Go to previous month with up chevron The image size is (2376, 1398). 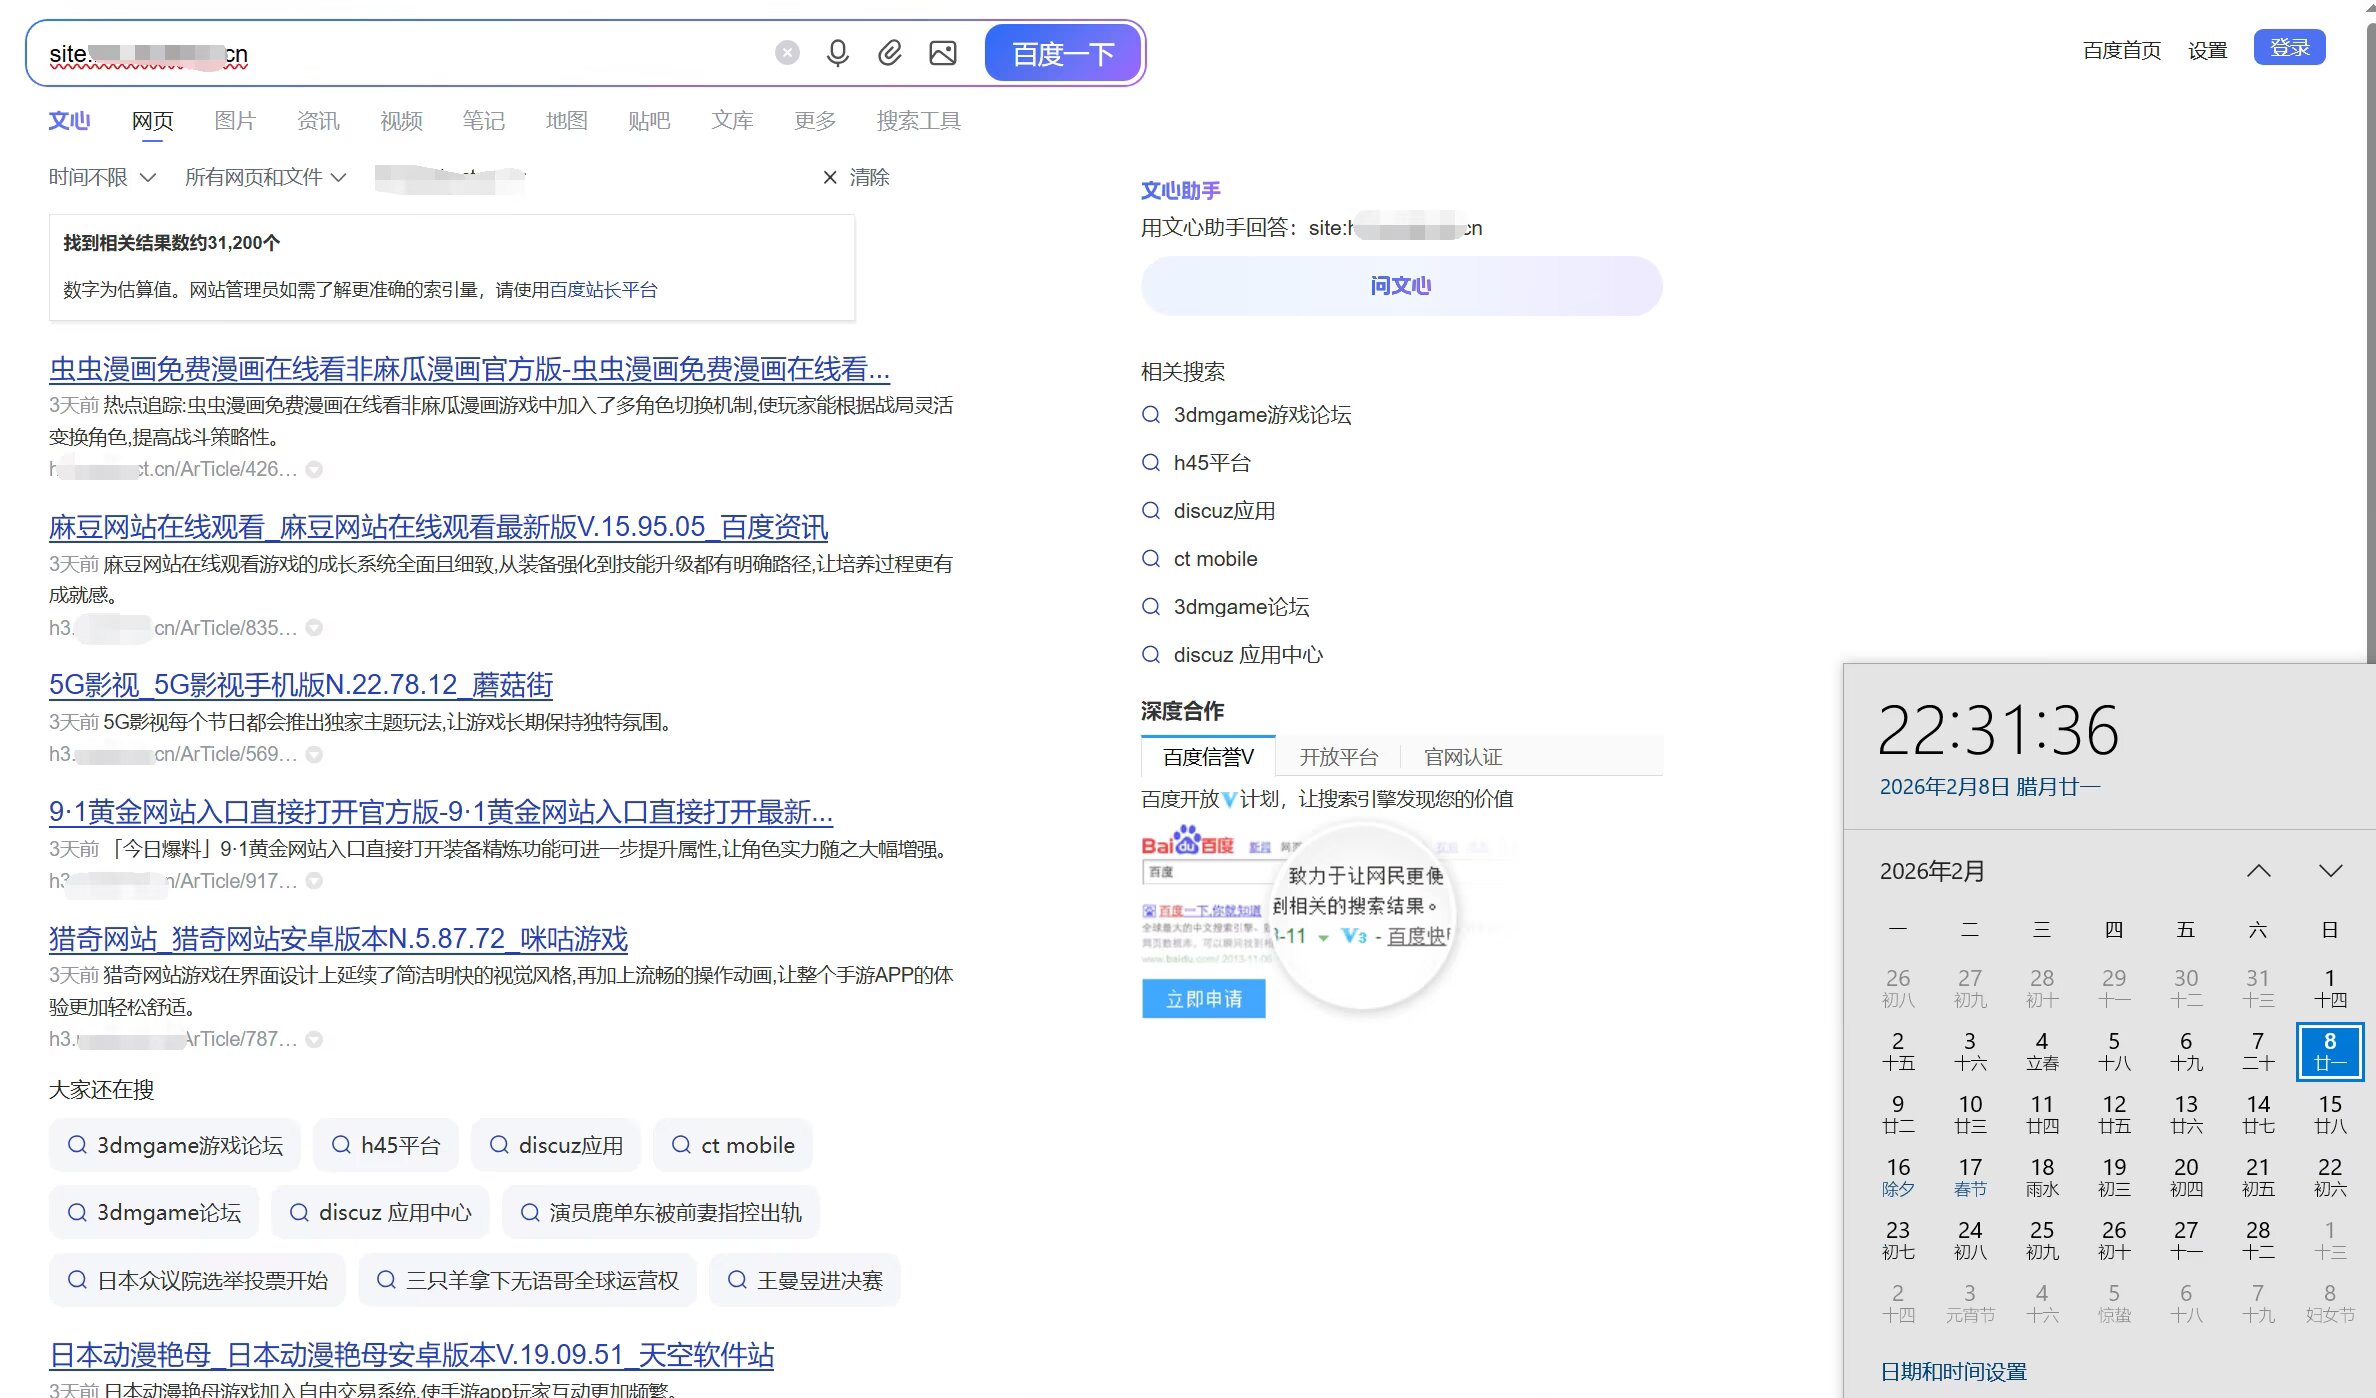(x=2258, y=871)
